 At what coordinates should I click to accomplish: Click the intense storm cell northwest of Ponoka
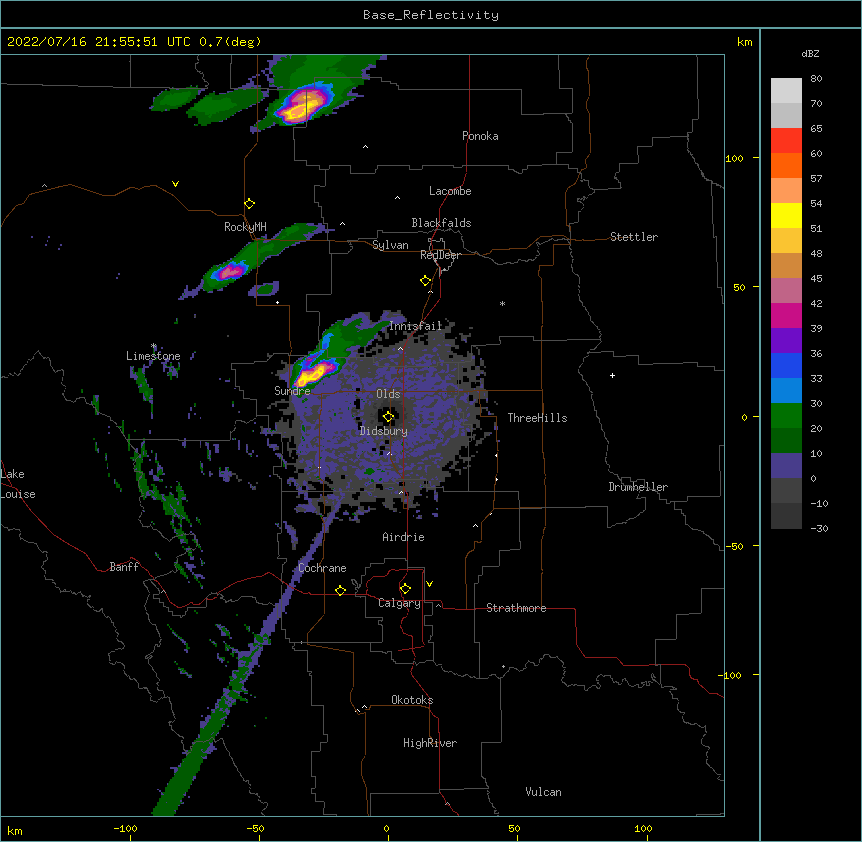pyautogui.click(x=303, y=104)
